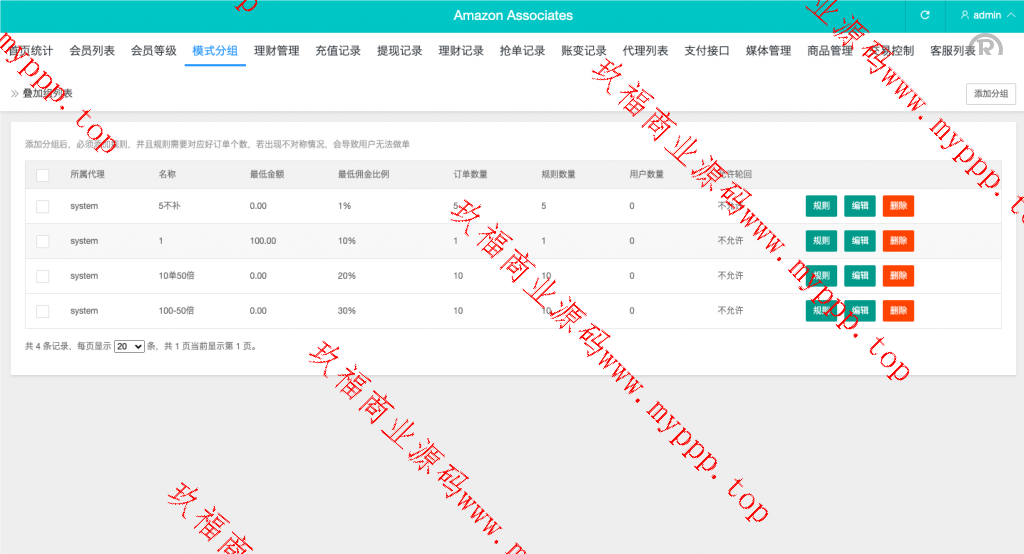Image resolution: width=1024 pixels, height=554 pixels.
Task: Select checkbox for the 100-50倍 row
Action: click(42, 311)
